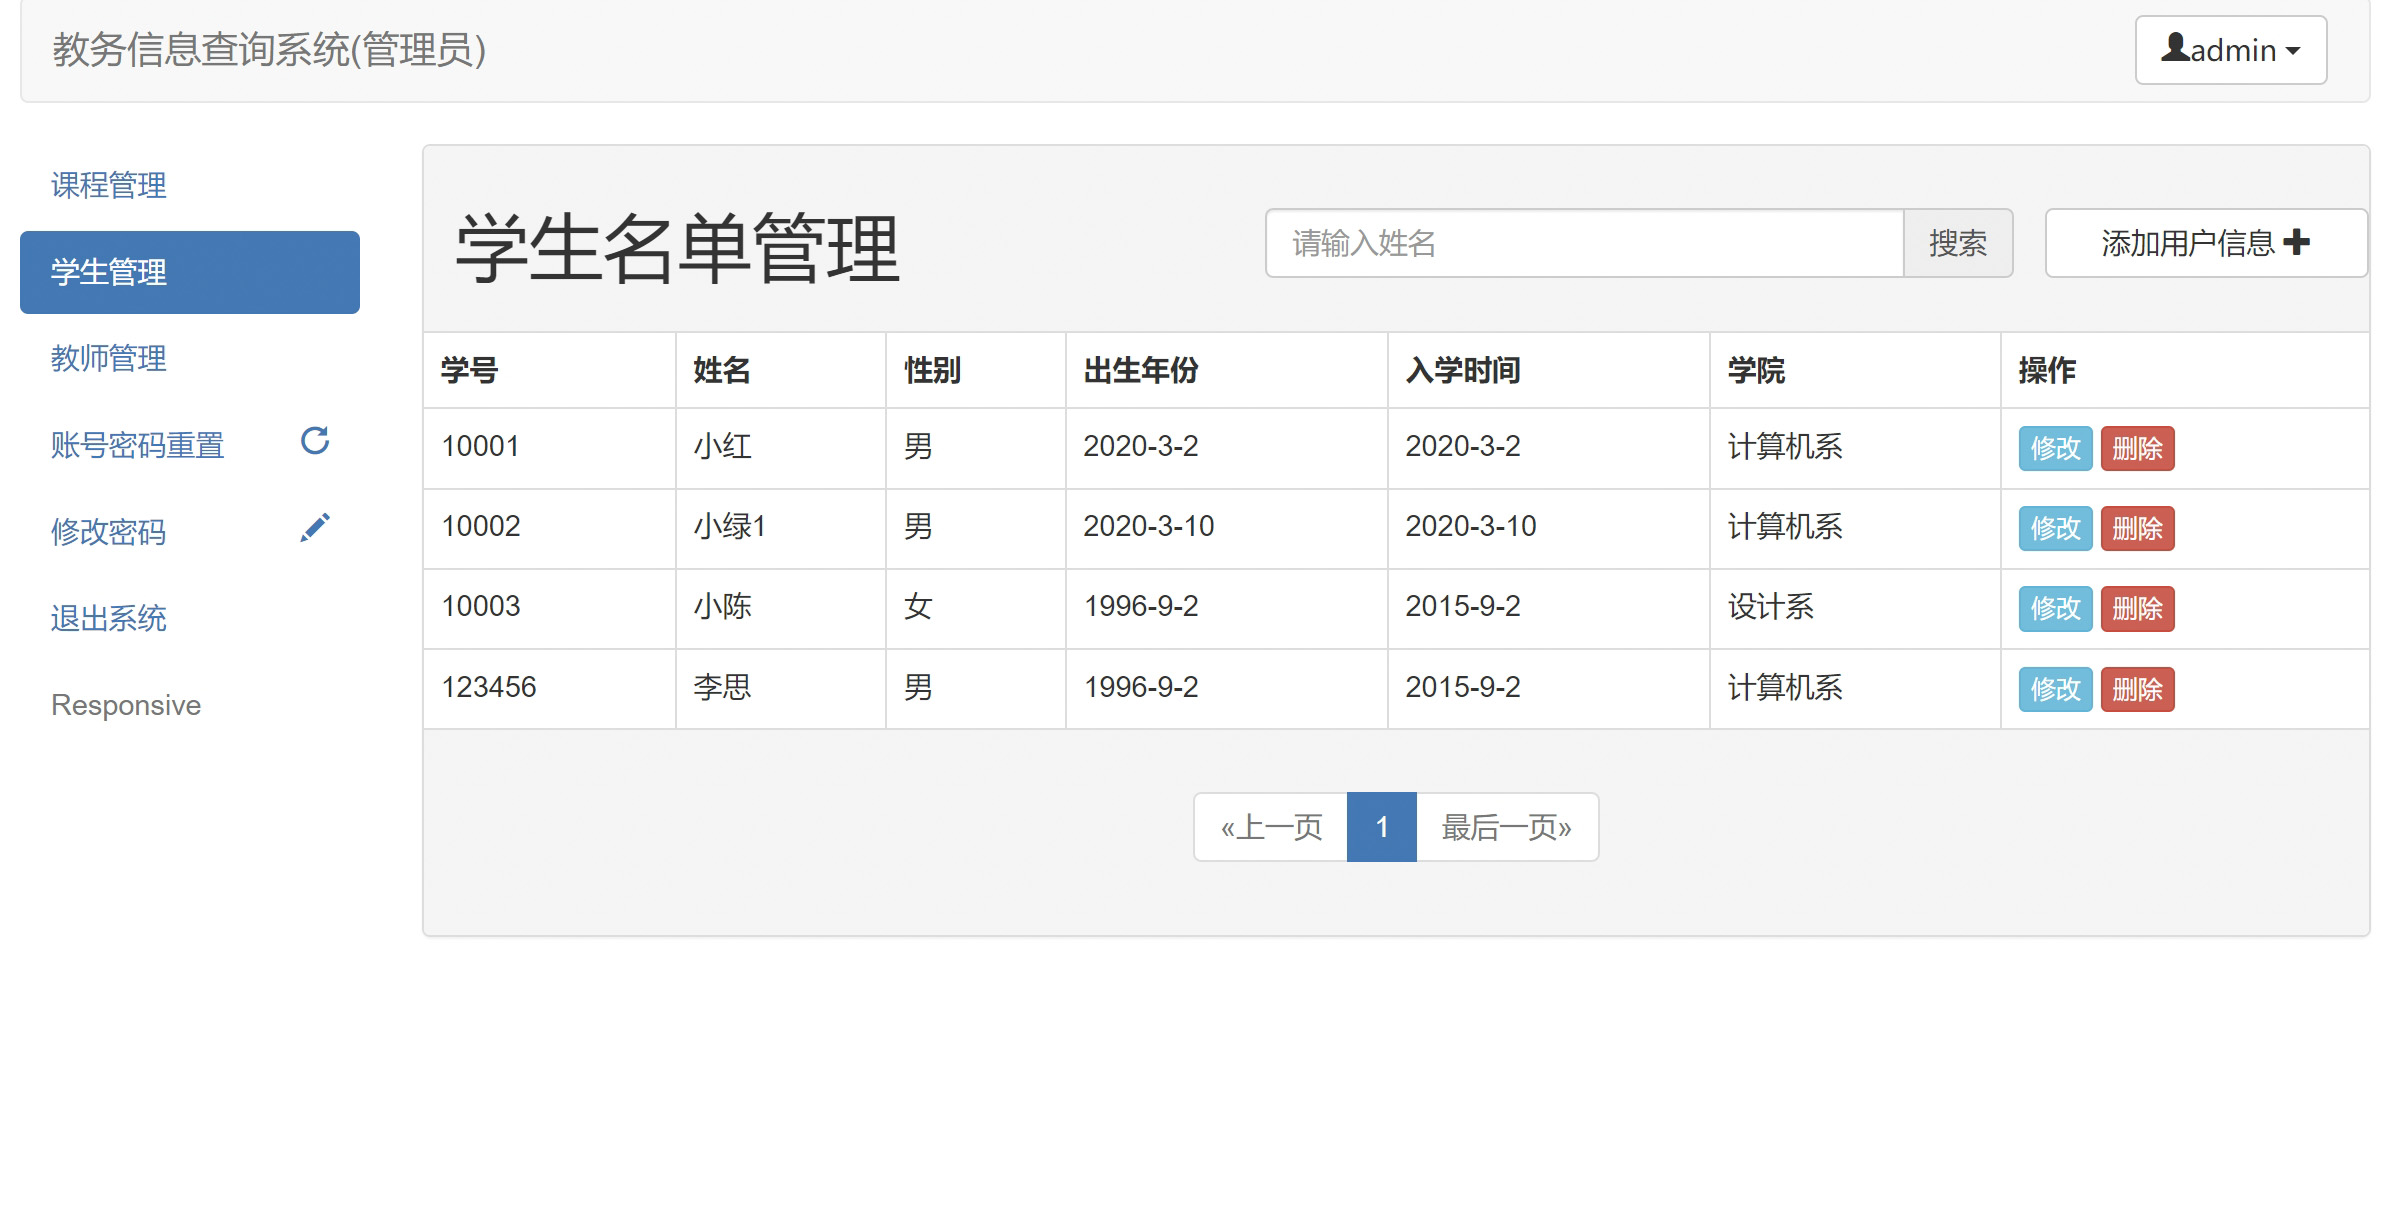Click the 课程管理 menu item
The image size is (2387, 1232).
pyautogui.click(x=112, y=185)
